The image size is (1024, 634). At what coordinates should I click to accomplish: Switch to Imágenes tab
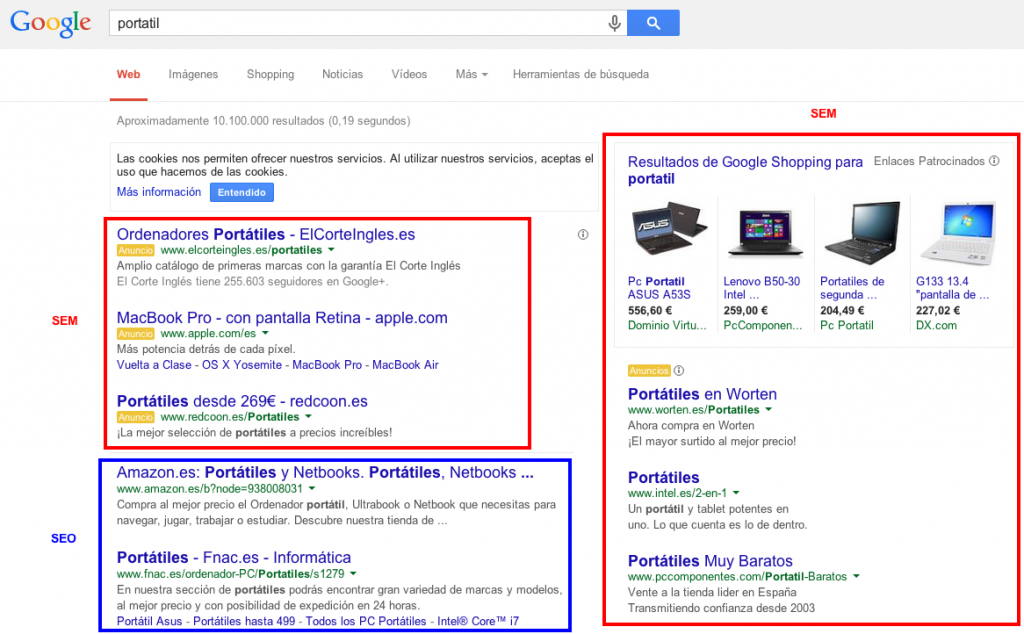[193, 74]
